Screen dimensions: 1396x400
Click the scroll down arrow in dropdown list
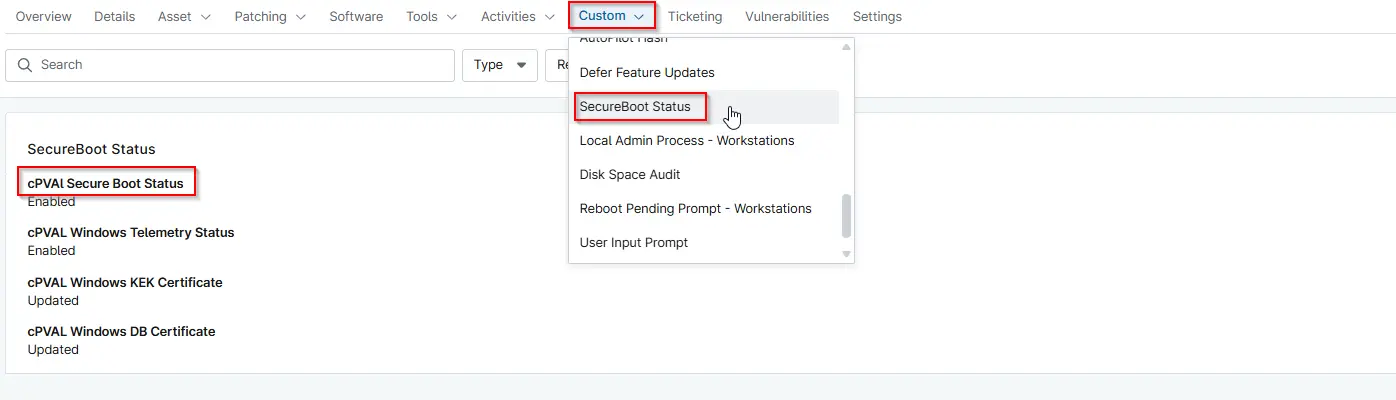click(x=846, y=254)
